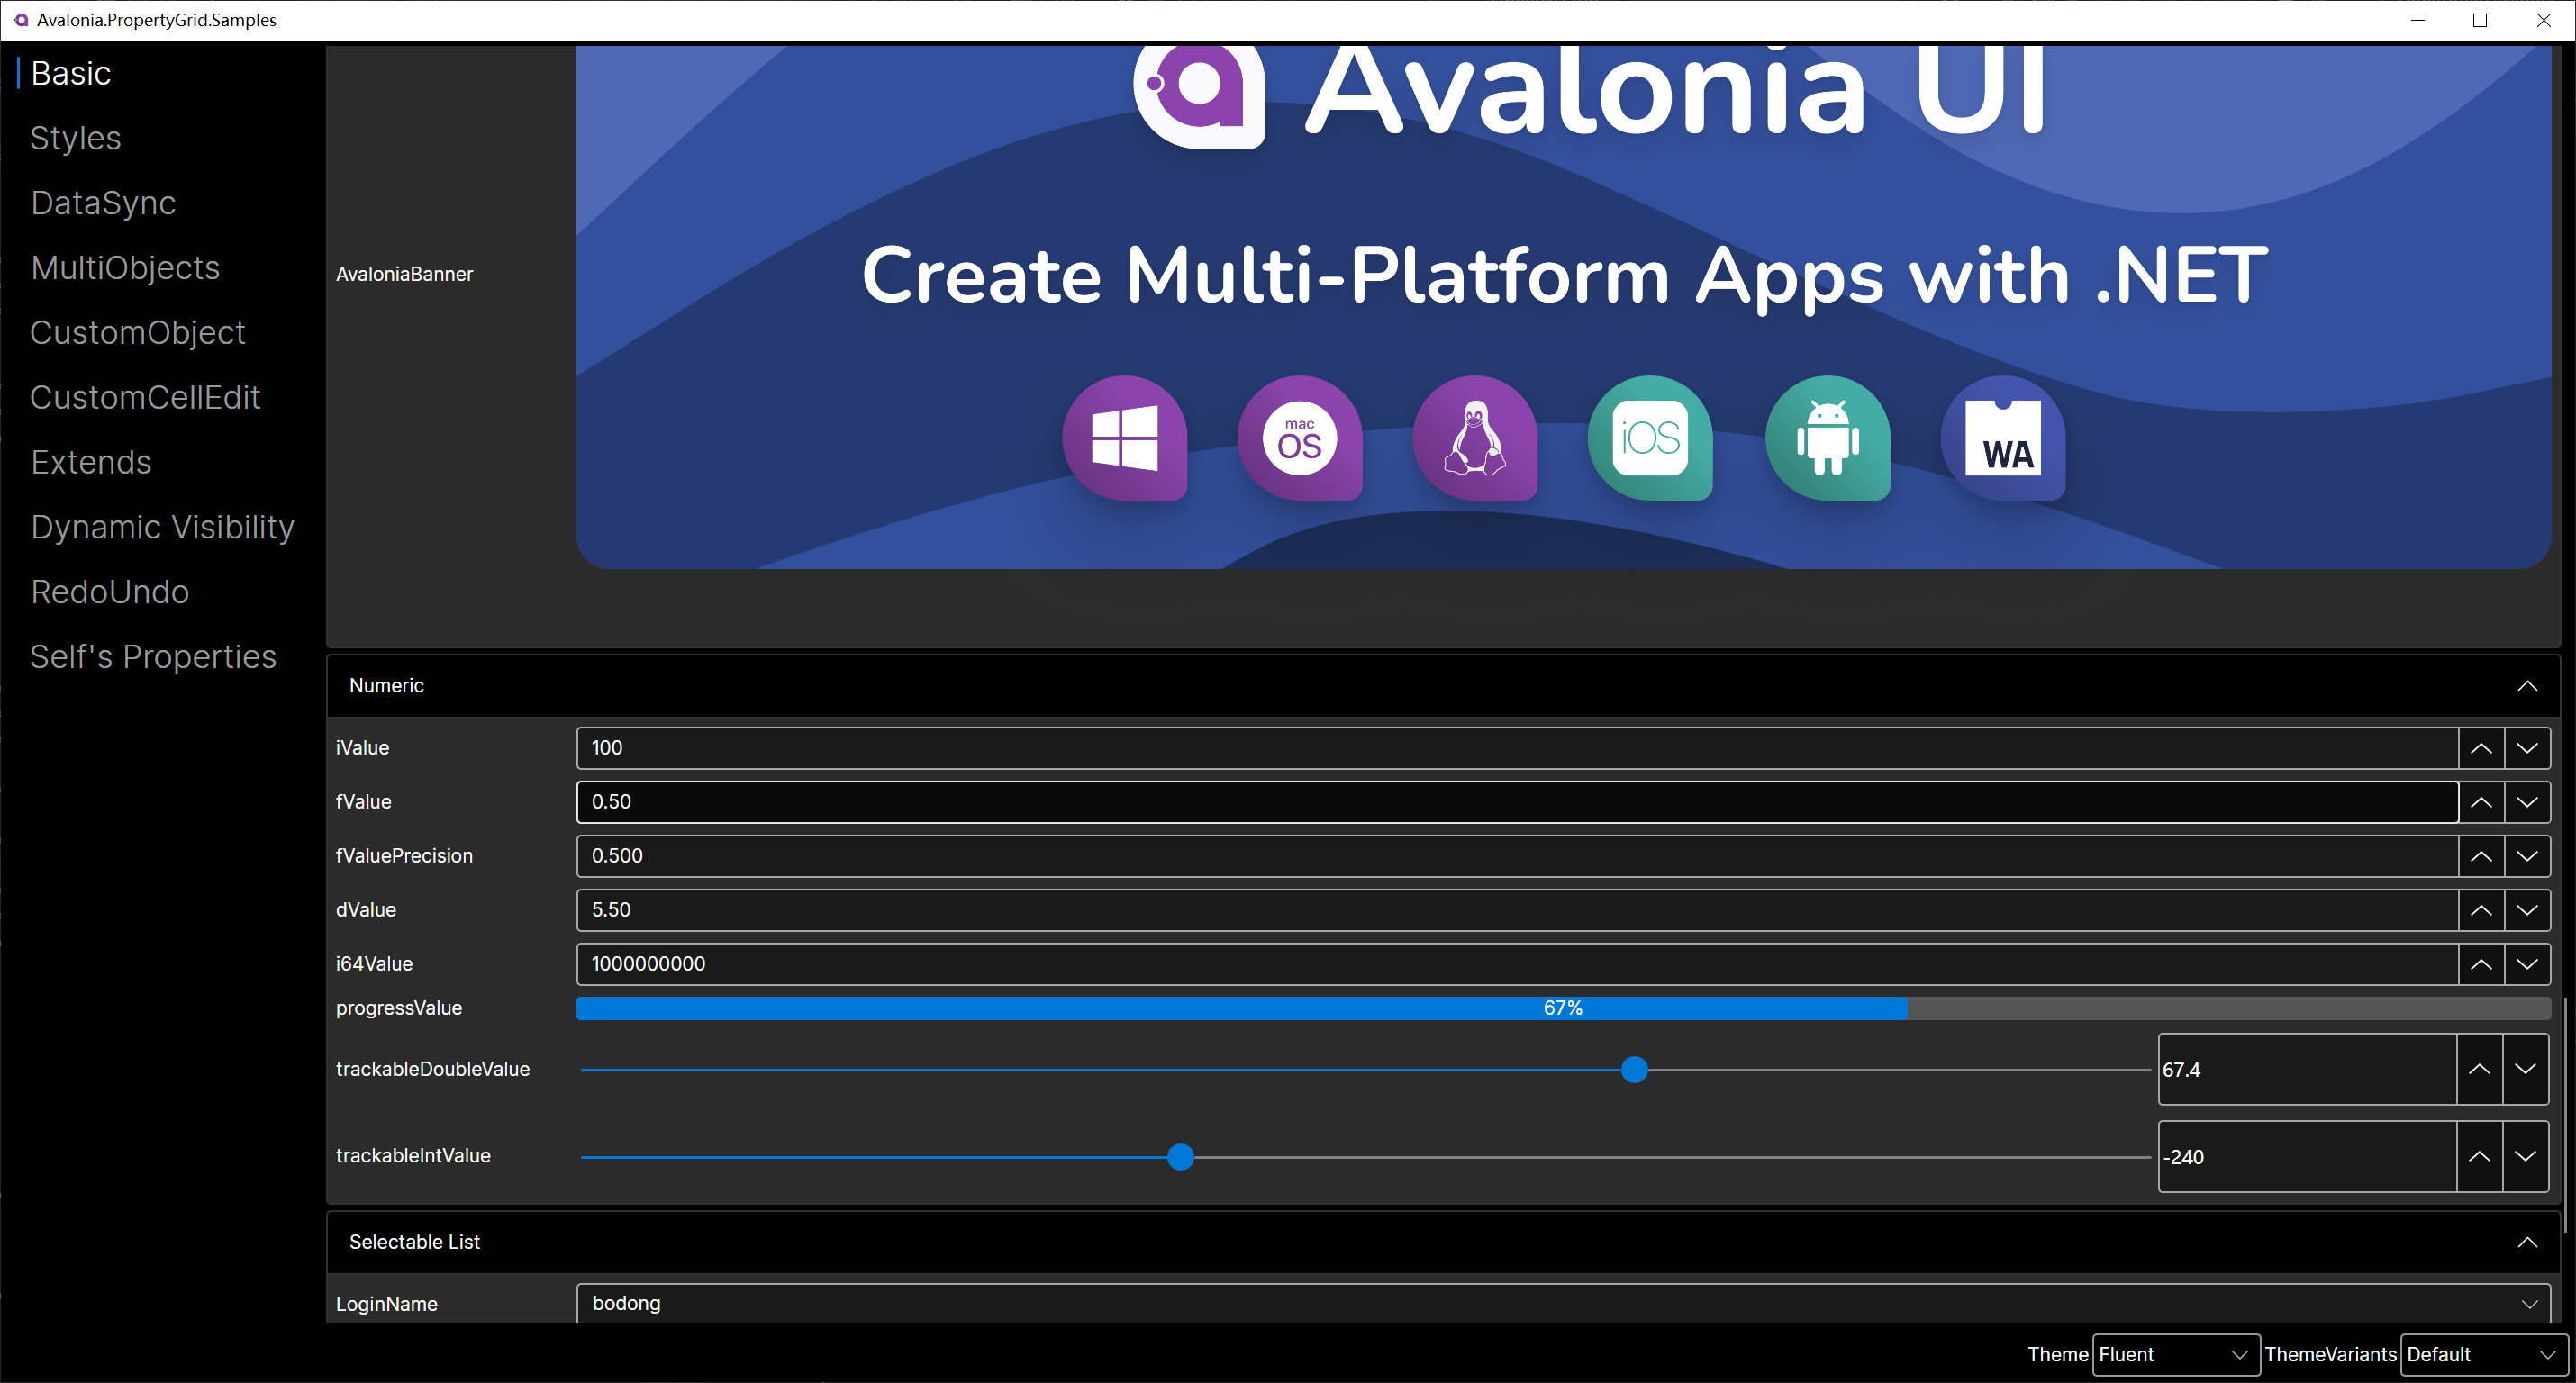This screenshot has width=2576, height=1383.
Task: Collapse the Numeric category
Action: [x=2526, y=686]
